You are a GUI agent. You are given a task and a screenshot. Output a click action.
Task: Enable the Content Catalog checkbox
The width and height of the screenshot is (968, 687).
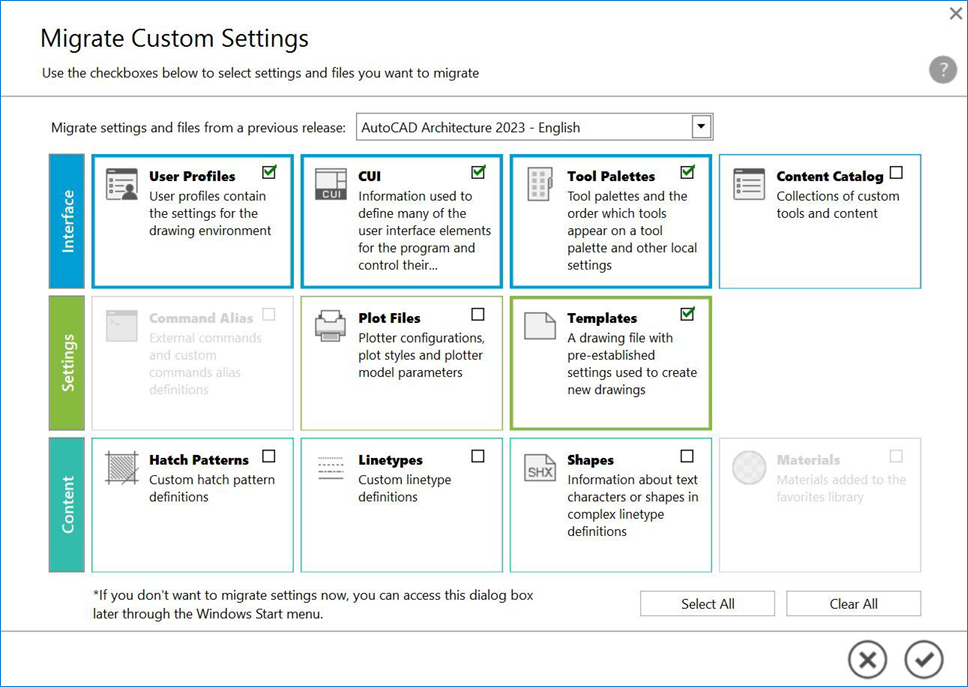pos(896,172)
